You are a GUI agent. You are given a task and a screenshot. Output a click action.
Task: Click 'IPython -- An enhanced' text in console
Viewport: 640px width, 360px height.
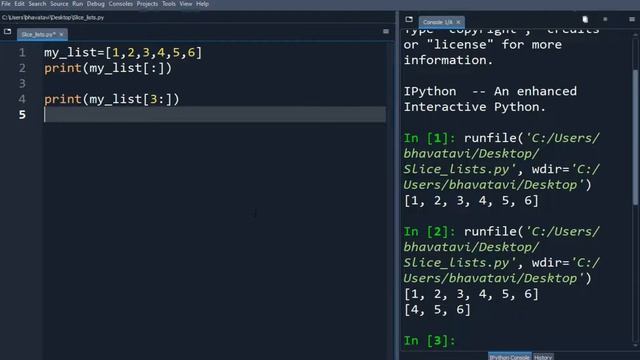490,91
